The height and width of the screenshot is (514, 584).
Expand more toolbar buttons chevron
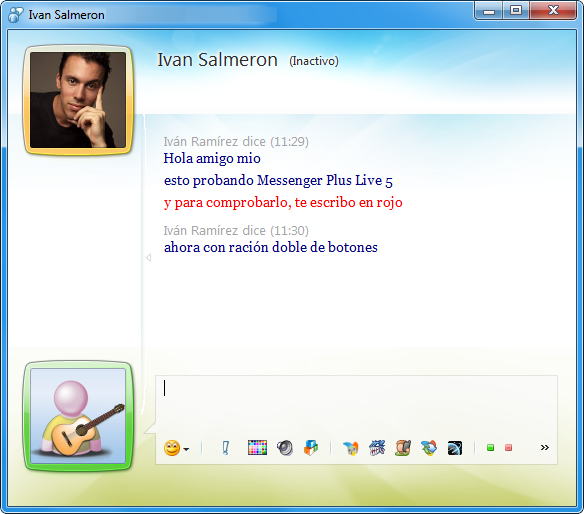[545, 447]
